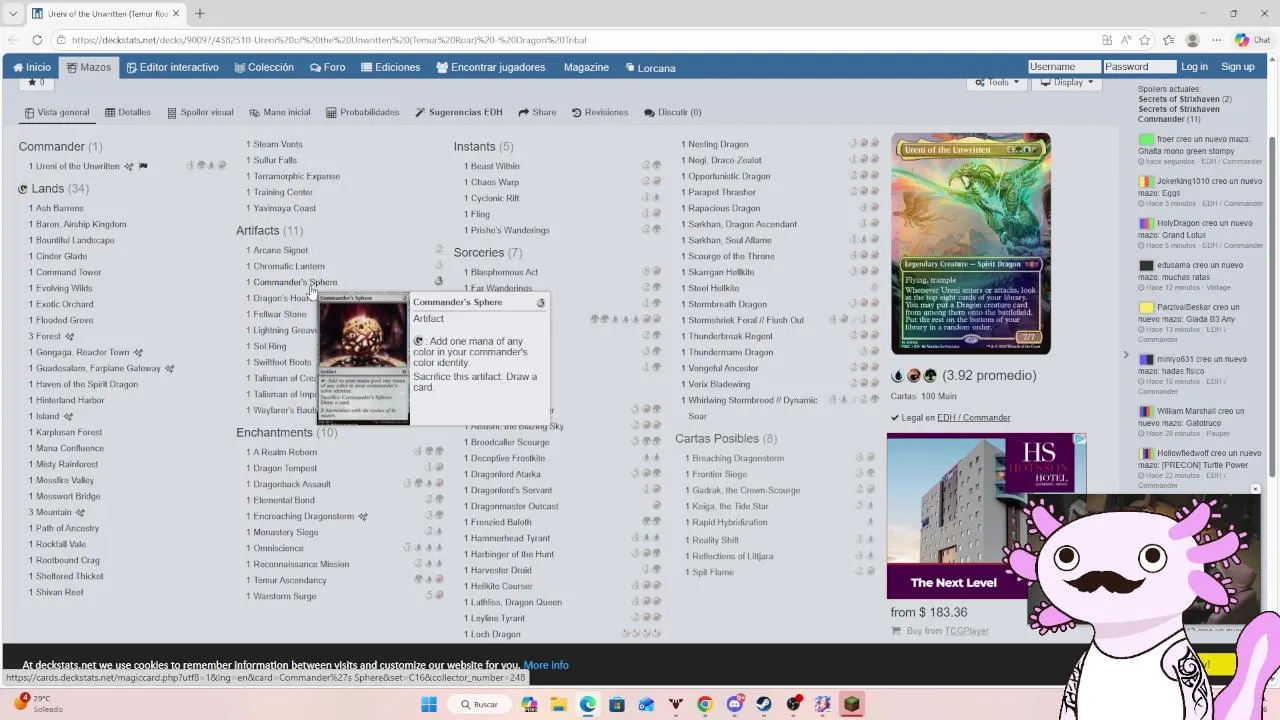Viewport: 1280px width, 720px height.
Task: Click the Secrets of Strixhaven spoiler link
Action: coord(1179,99)
